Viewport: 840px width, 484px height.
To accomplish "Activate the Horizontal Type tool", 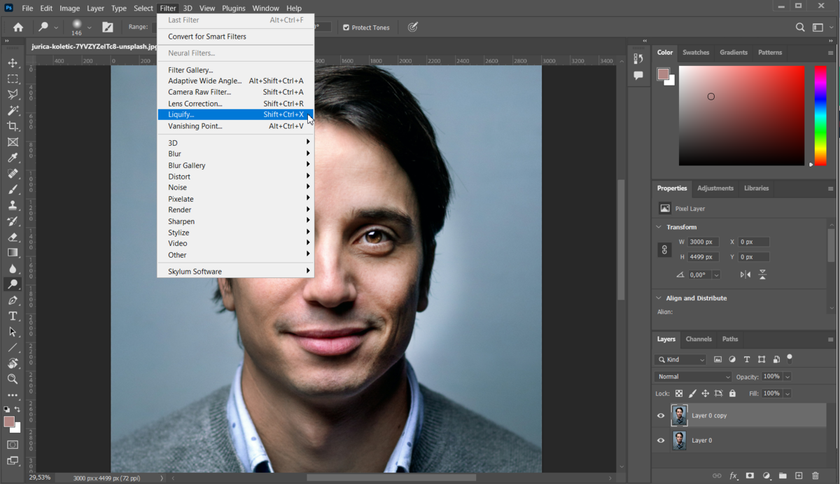I will [13, 316].
